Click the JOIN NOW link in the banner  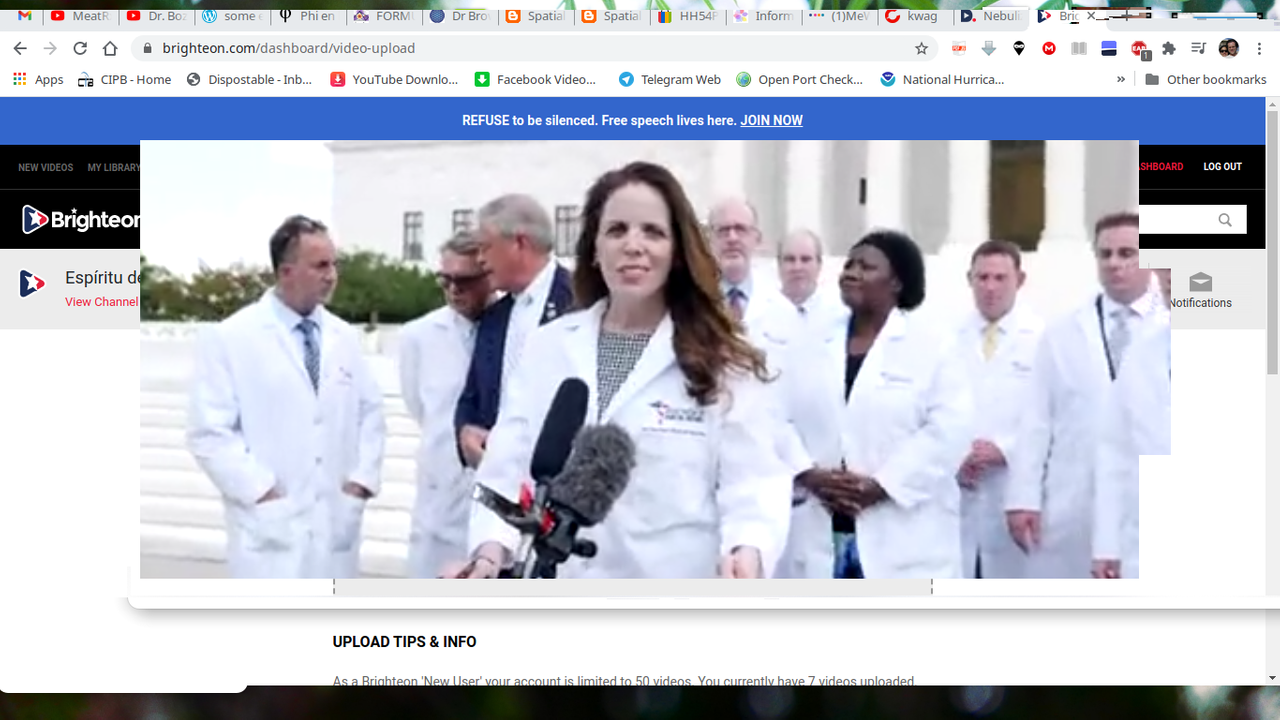coord(771,120)
